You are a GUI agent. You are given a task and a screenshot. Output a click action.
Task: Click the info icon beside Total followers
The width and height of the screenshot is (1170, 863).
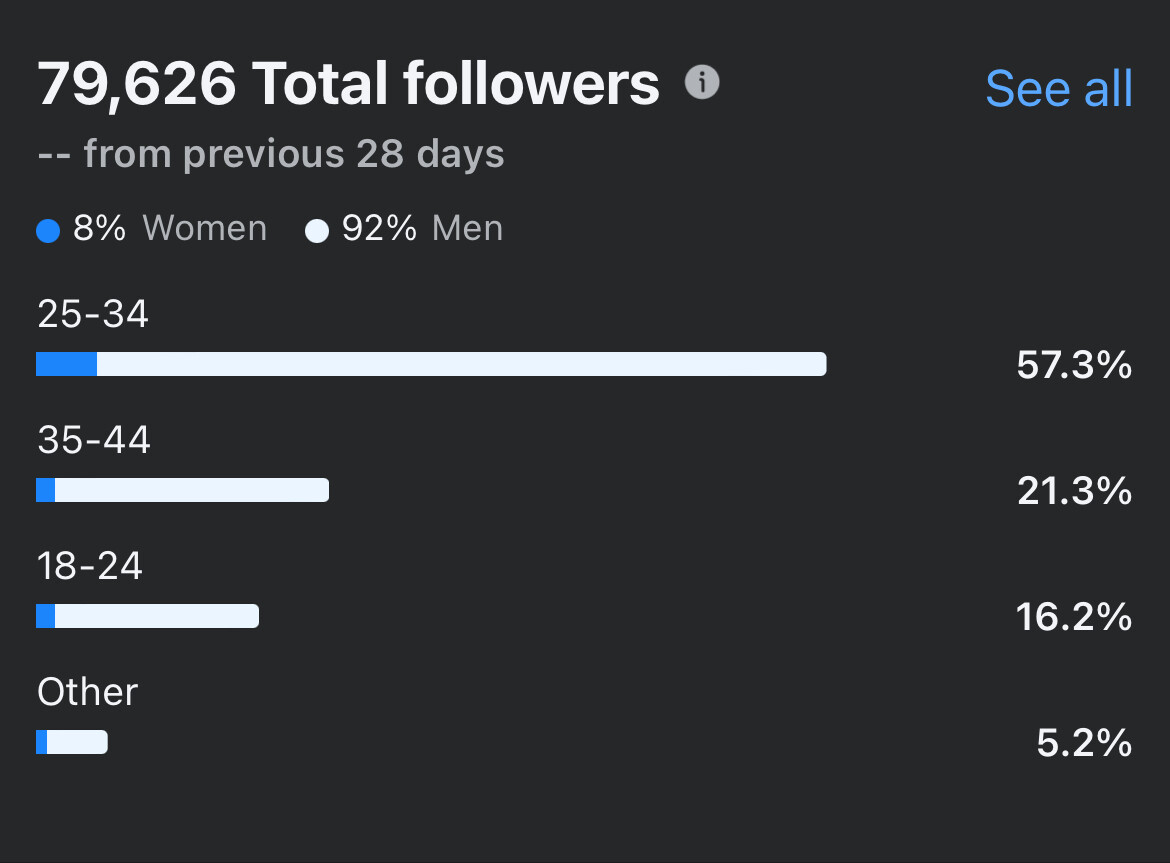[702, 83]
